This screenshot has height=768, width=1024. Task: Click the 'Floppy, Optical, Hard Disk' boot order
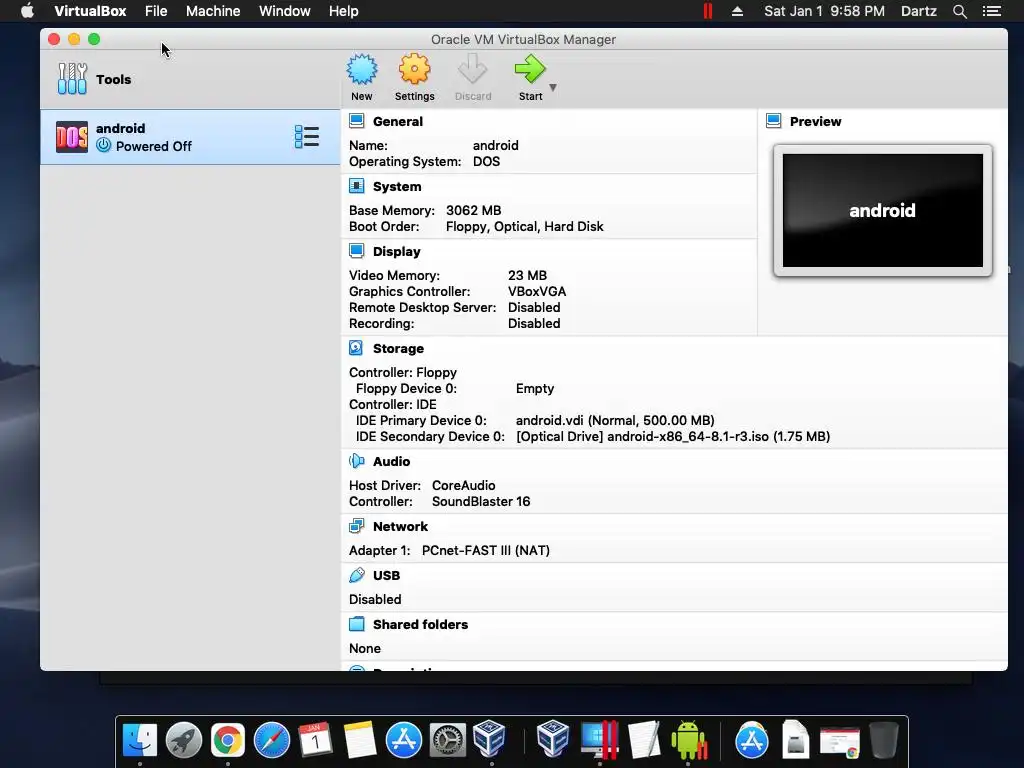click(x=524, y=227)
